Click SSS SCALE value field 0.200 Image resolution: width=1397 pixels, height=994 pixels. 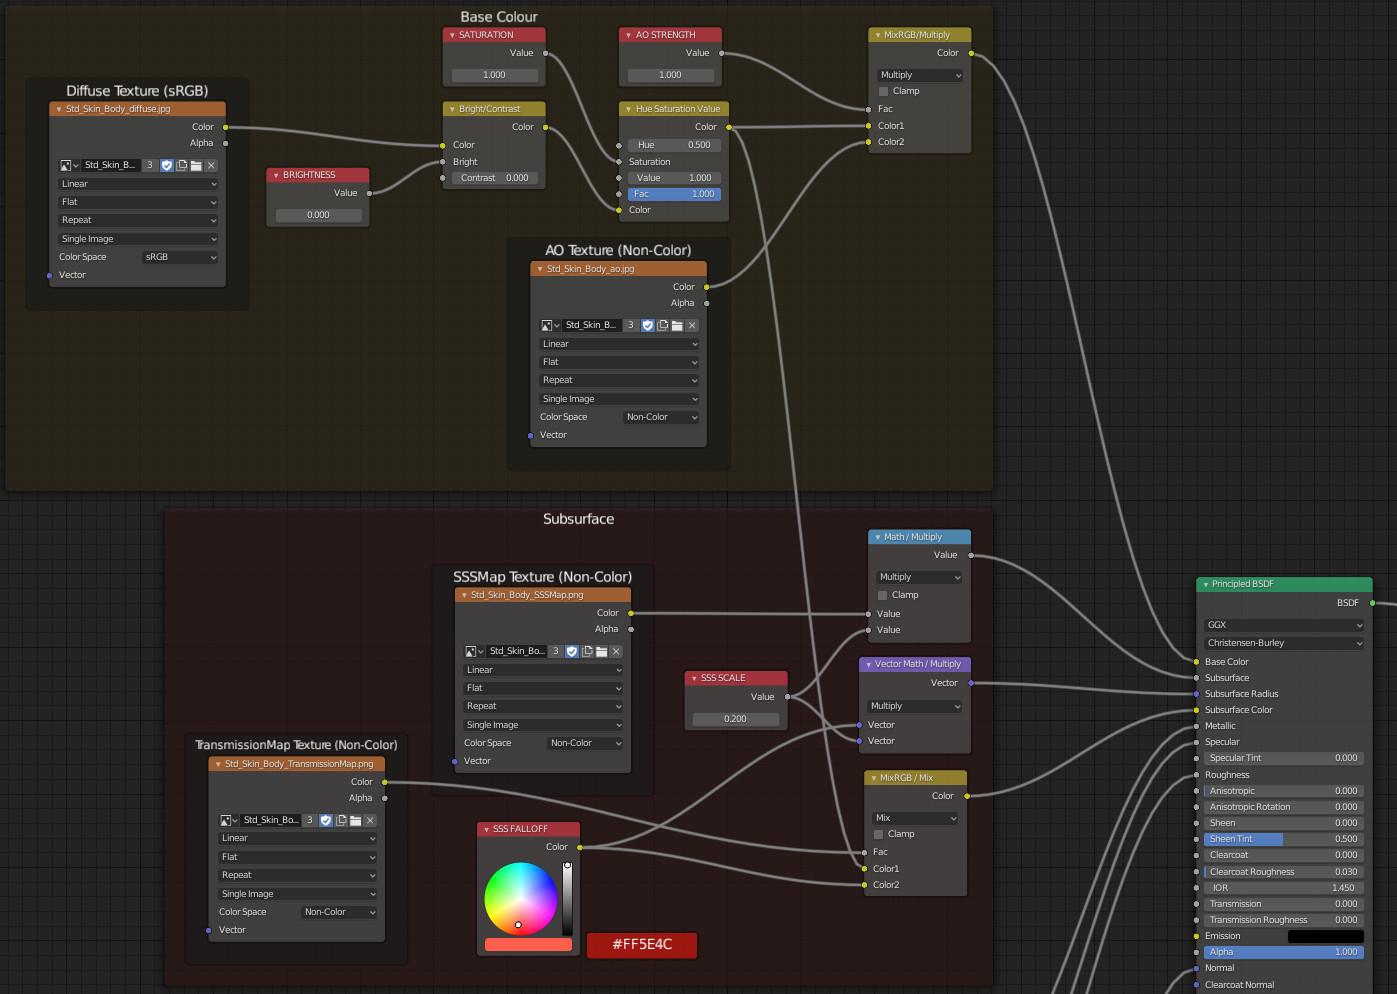(x=735, y=719)
